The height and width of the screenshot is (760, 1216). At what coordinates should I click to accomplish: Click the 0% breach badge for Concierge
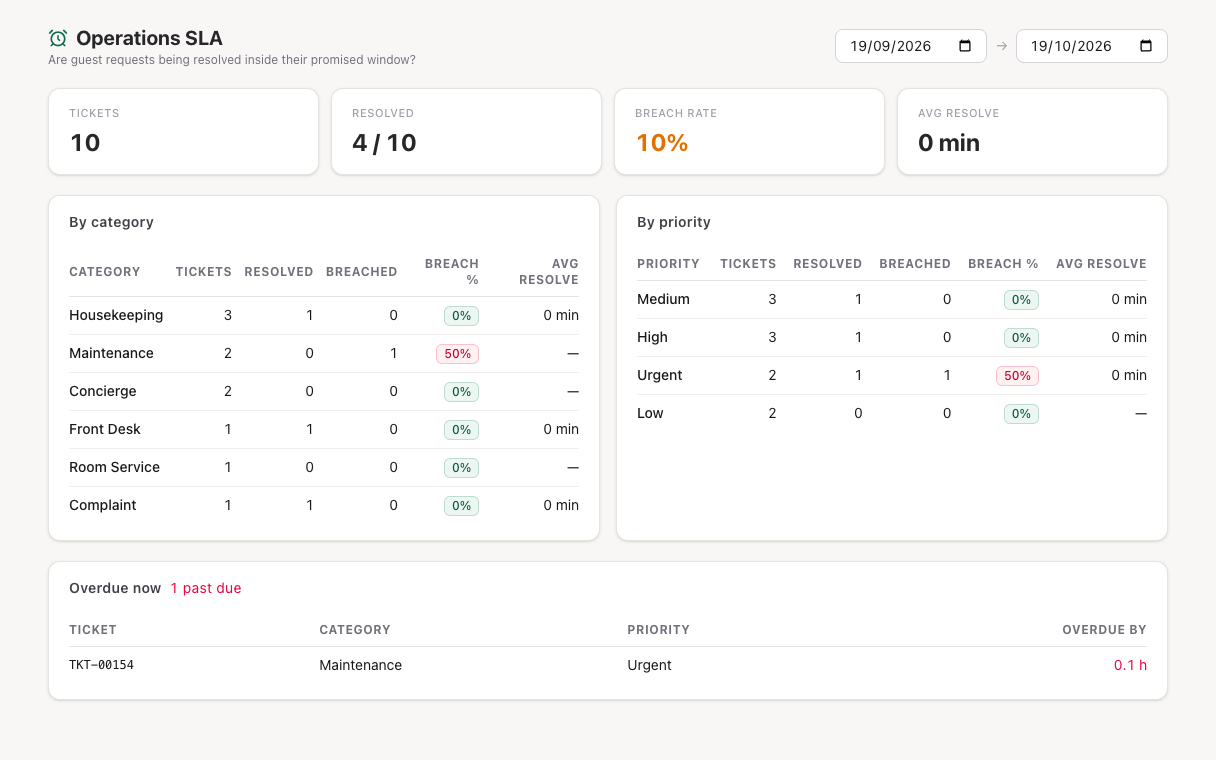pyautogui.click(x=461, y=392)
